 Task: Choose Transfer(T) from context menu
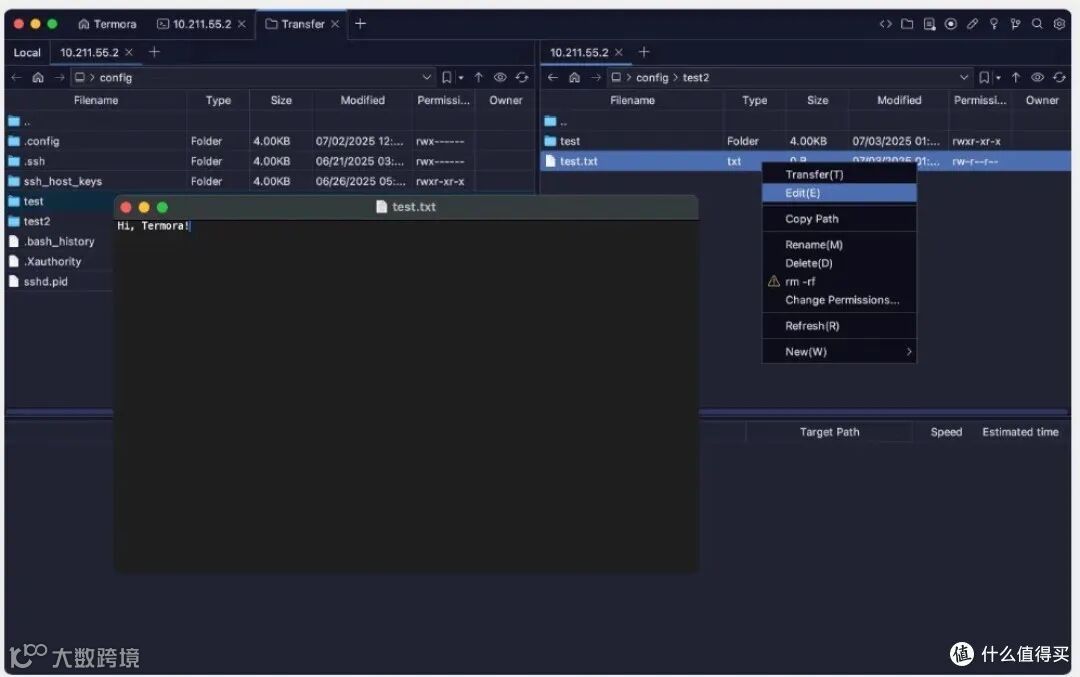click(x=839, y=175)
